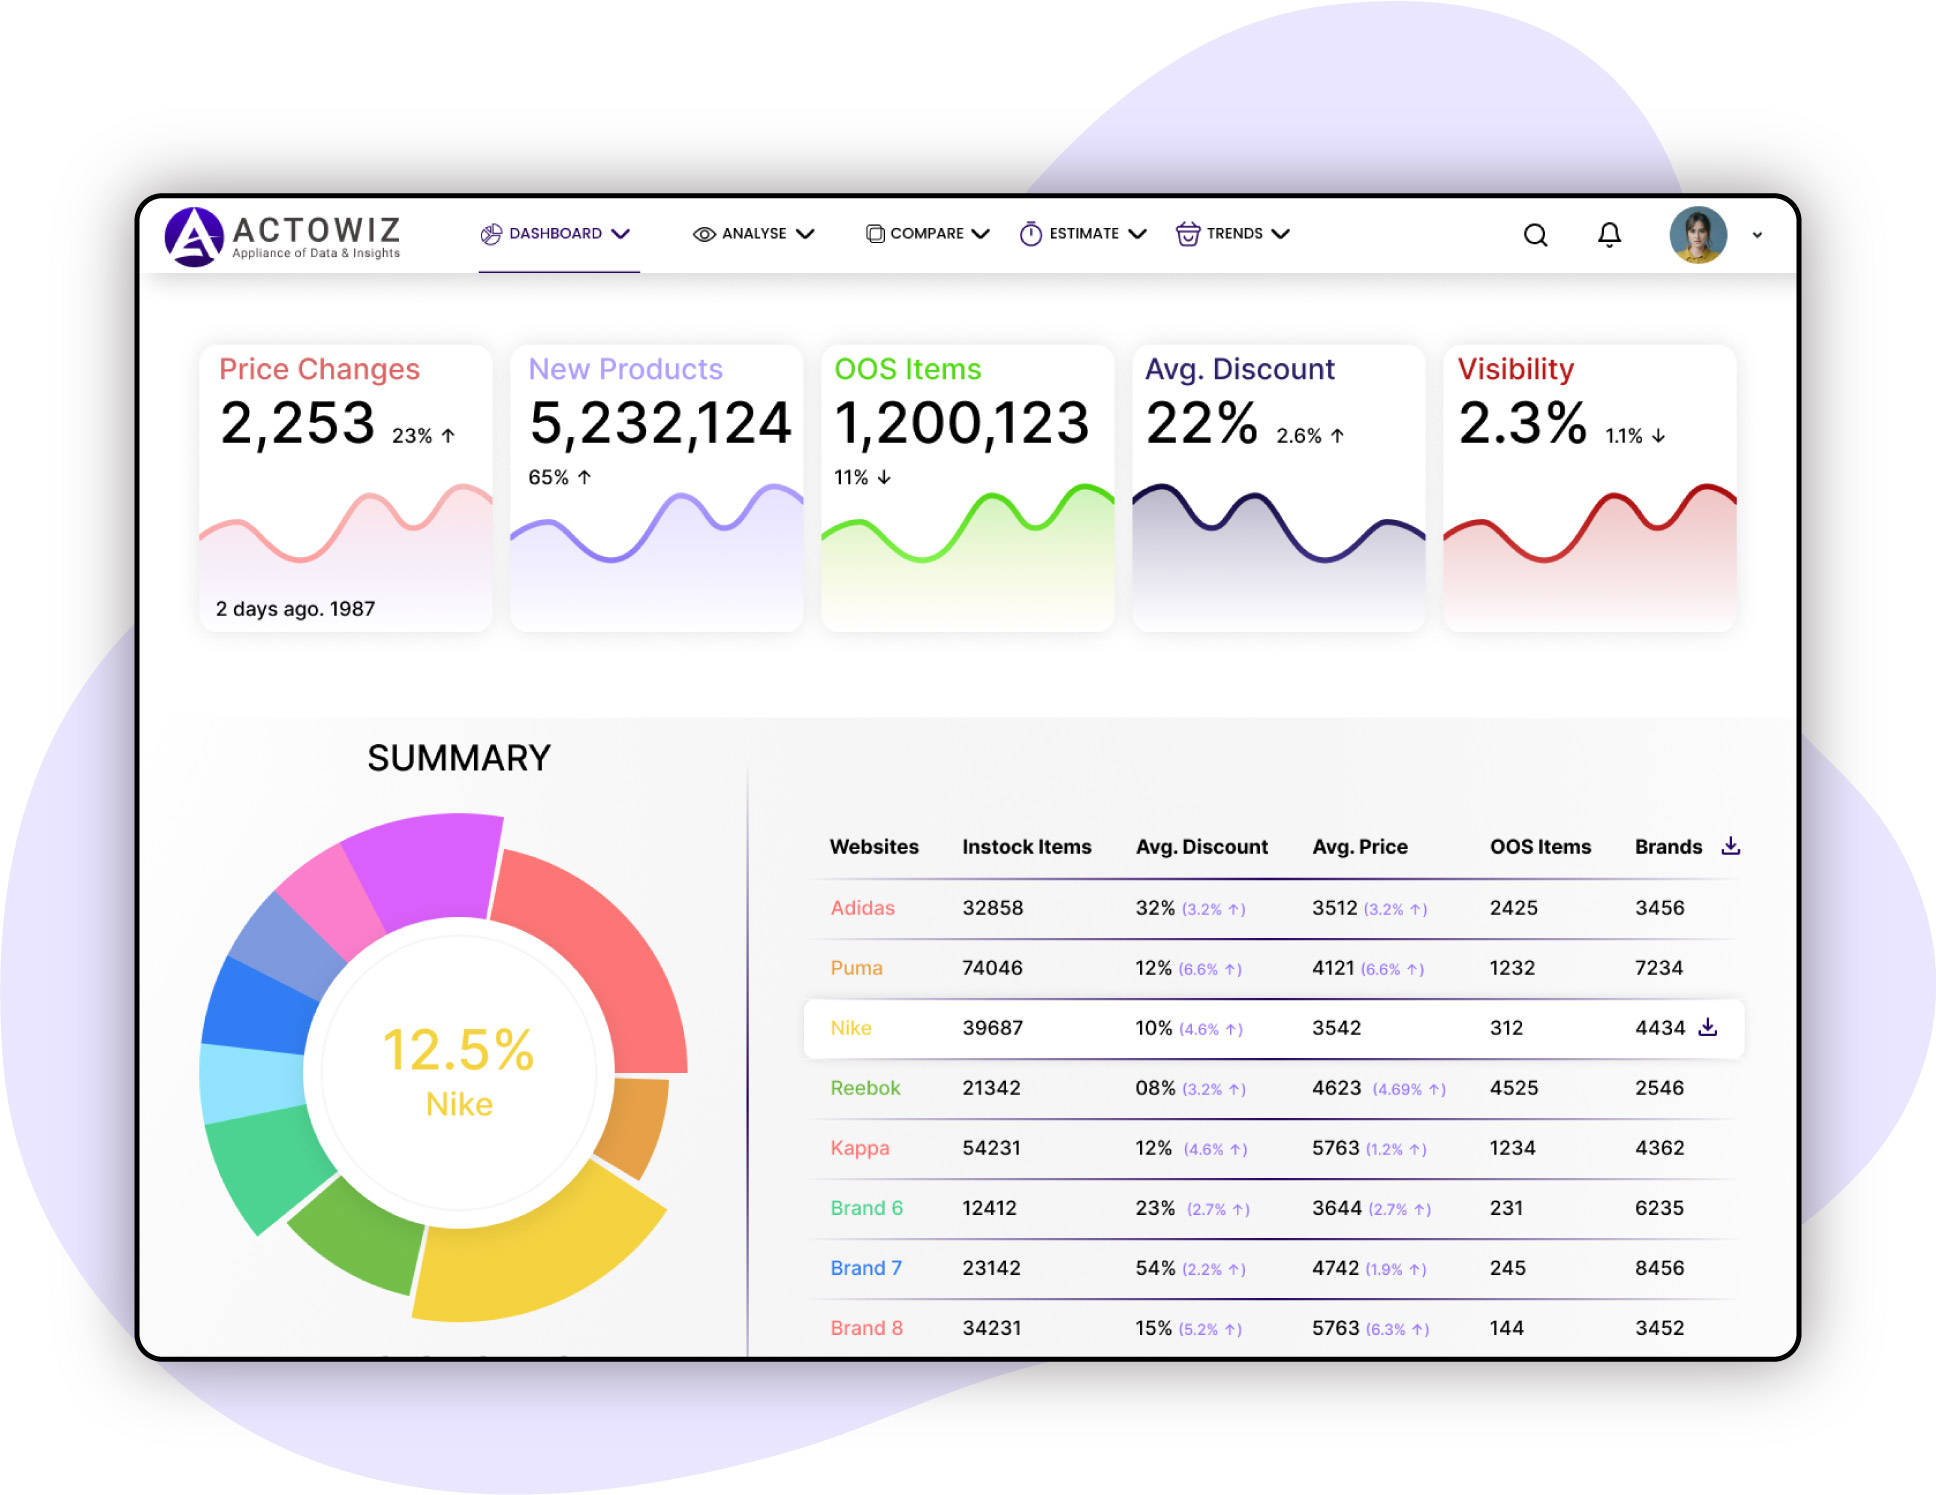Open the COMPARE menu

(x=927, y=234)
